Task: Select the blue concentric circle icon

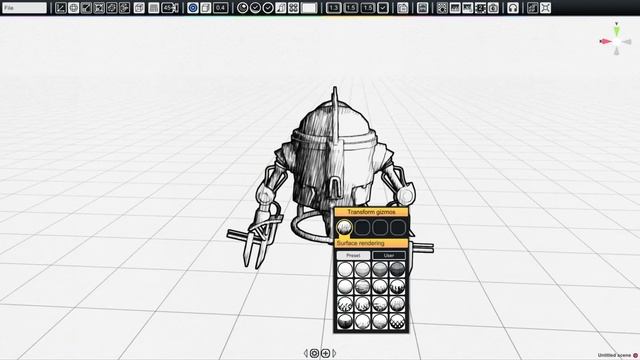Action: 193,8
